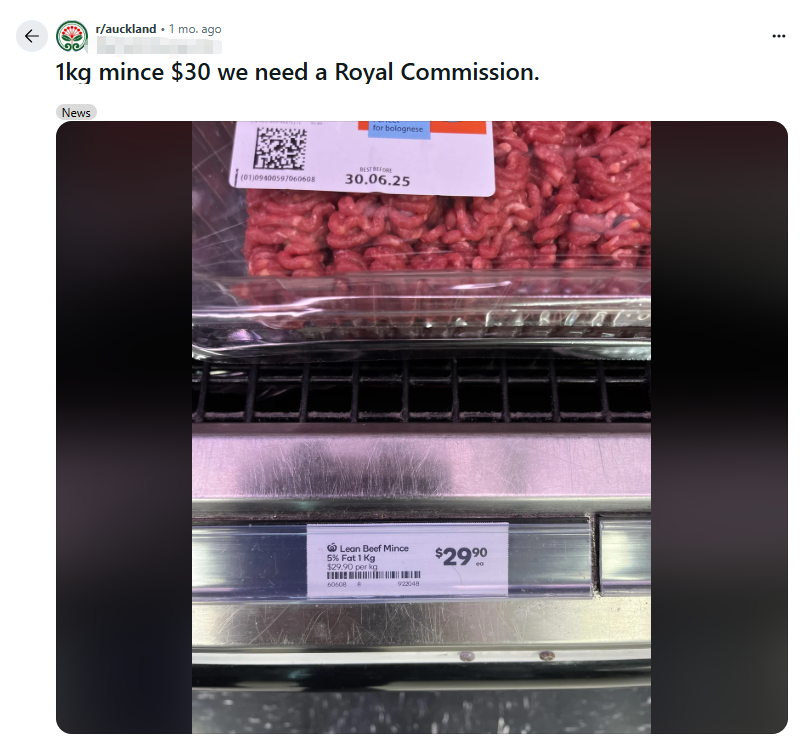
Task: Click the dark blurred right margin of the image
Action: click(x=719, y=427)
